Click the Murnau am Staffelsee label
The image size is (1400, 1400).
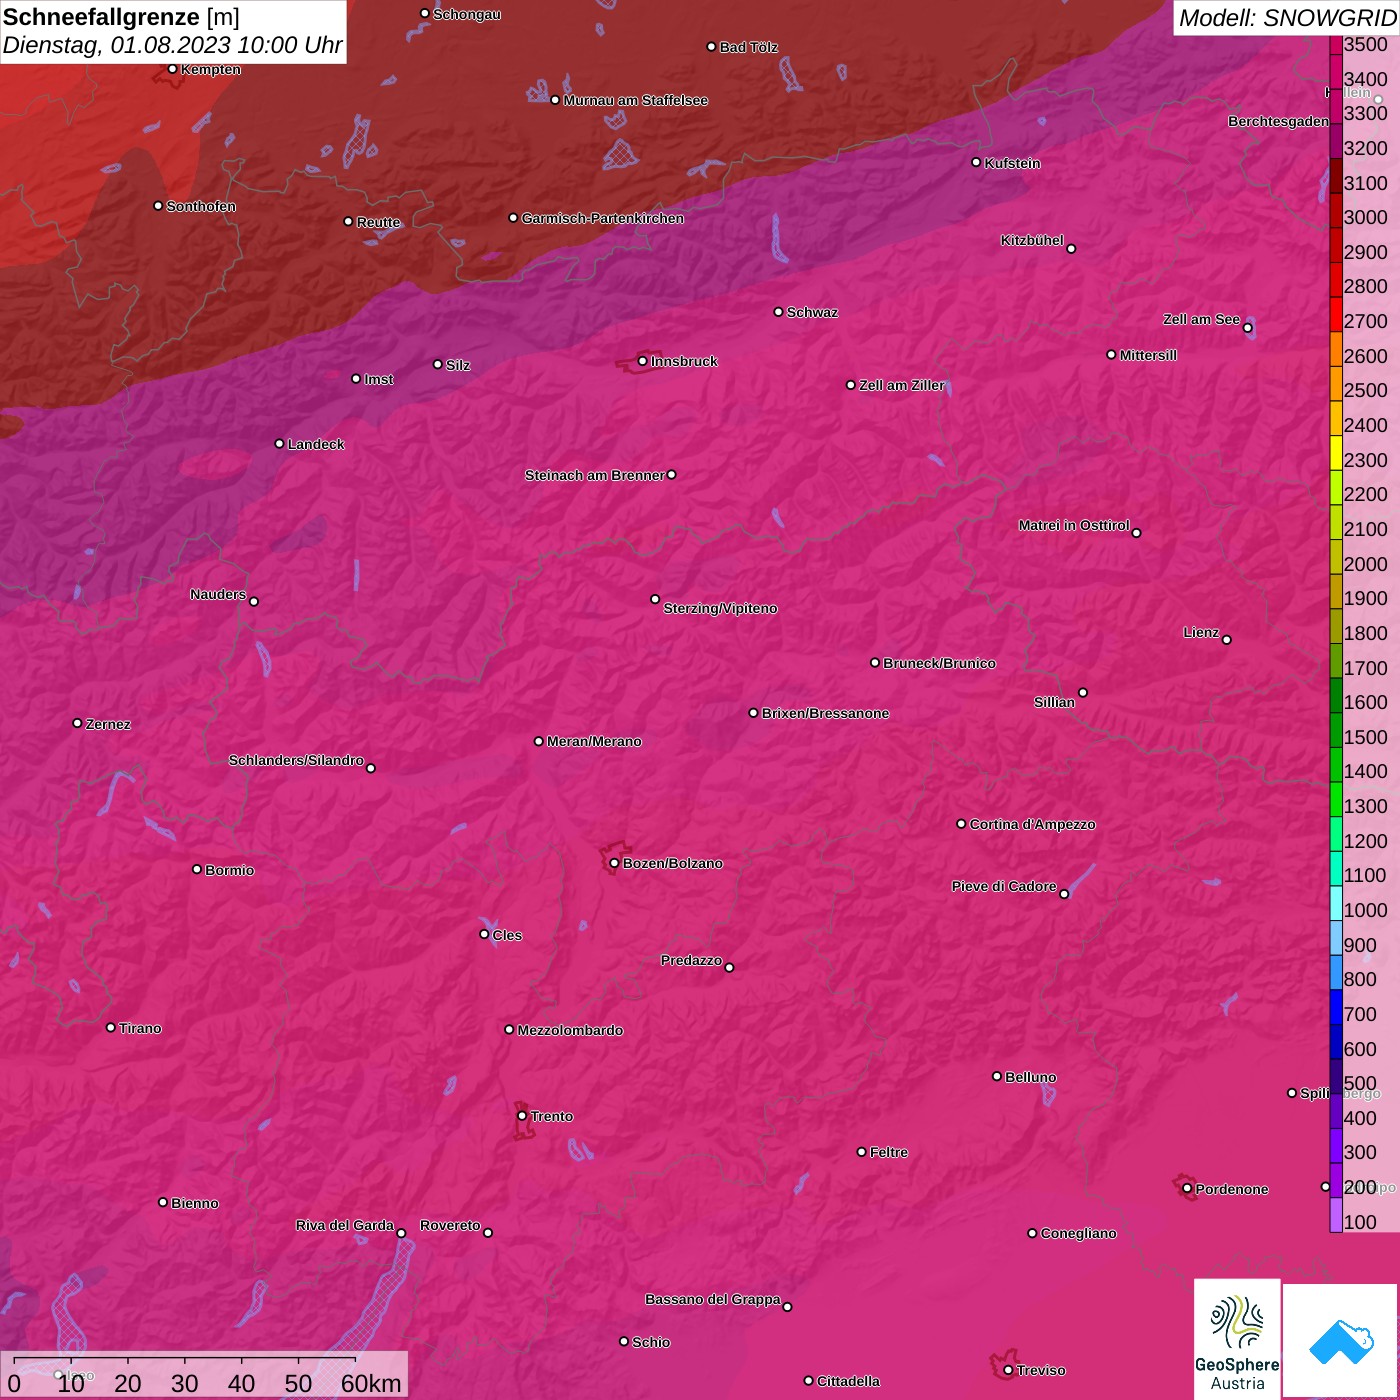point(636,100)
